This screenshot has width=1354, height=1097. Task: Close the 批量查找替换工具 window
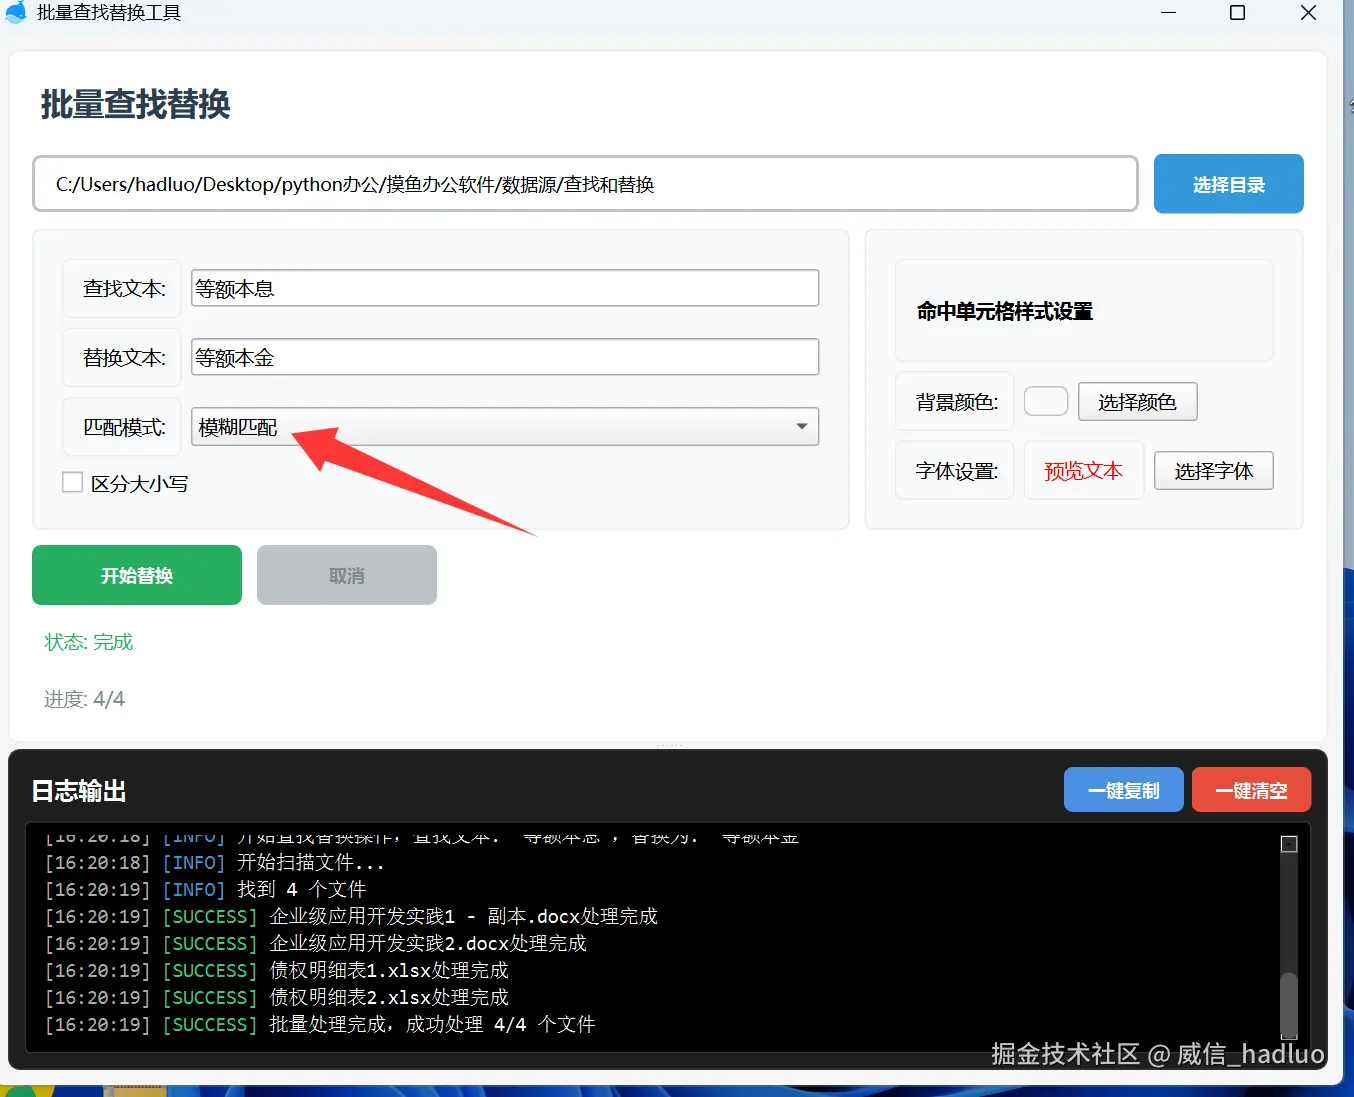[x=1308, y=12]
